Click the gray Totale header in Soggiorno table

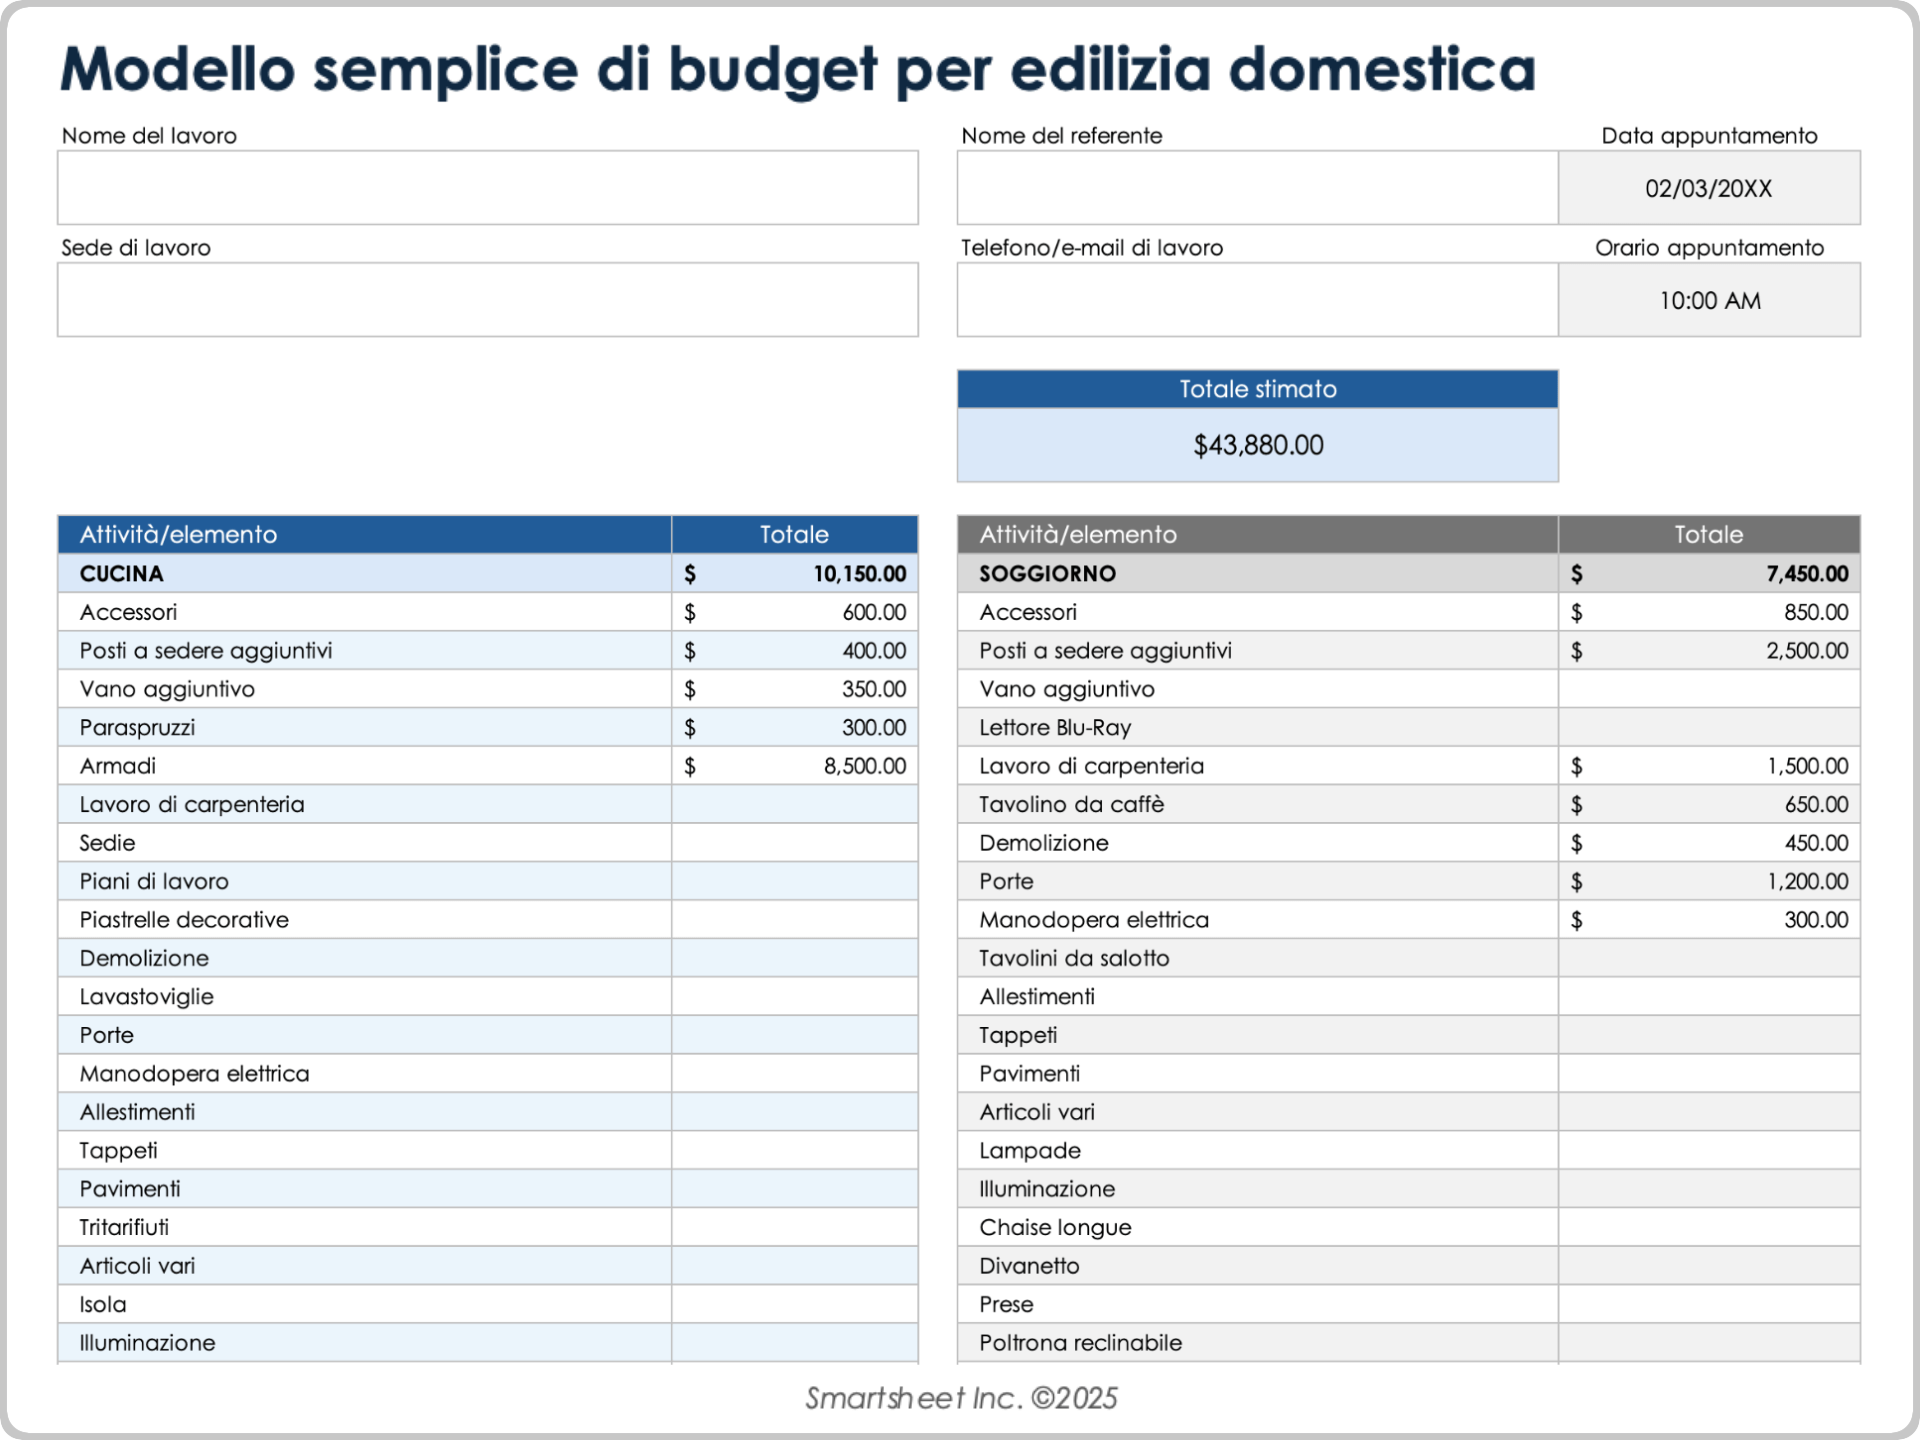(x=1708, y=534)
